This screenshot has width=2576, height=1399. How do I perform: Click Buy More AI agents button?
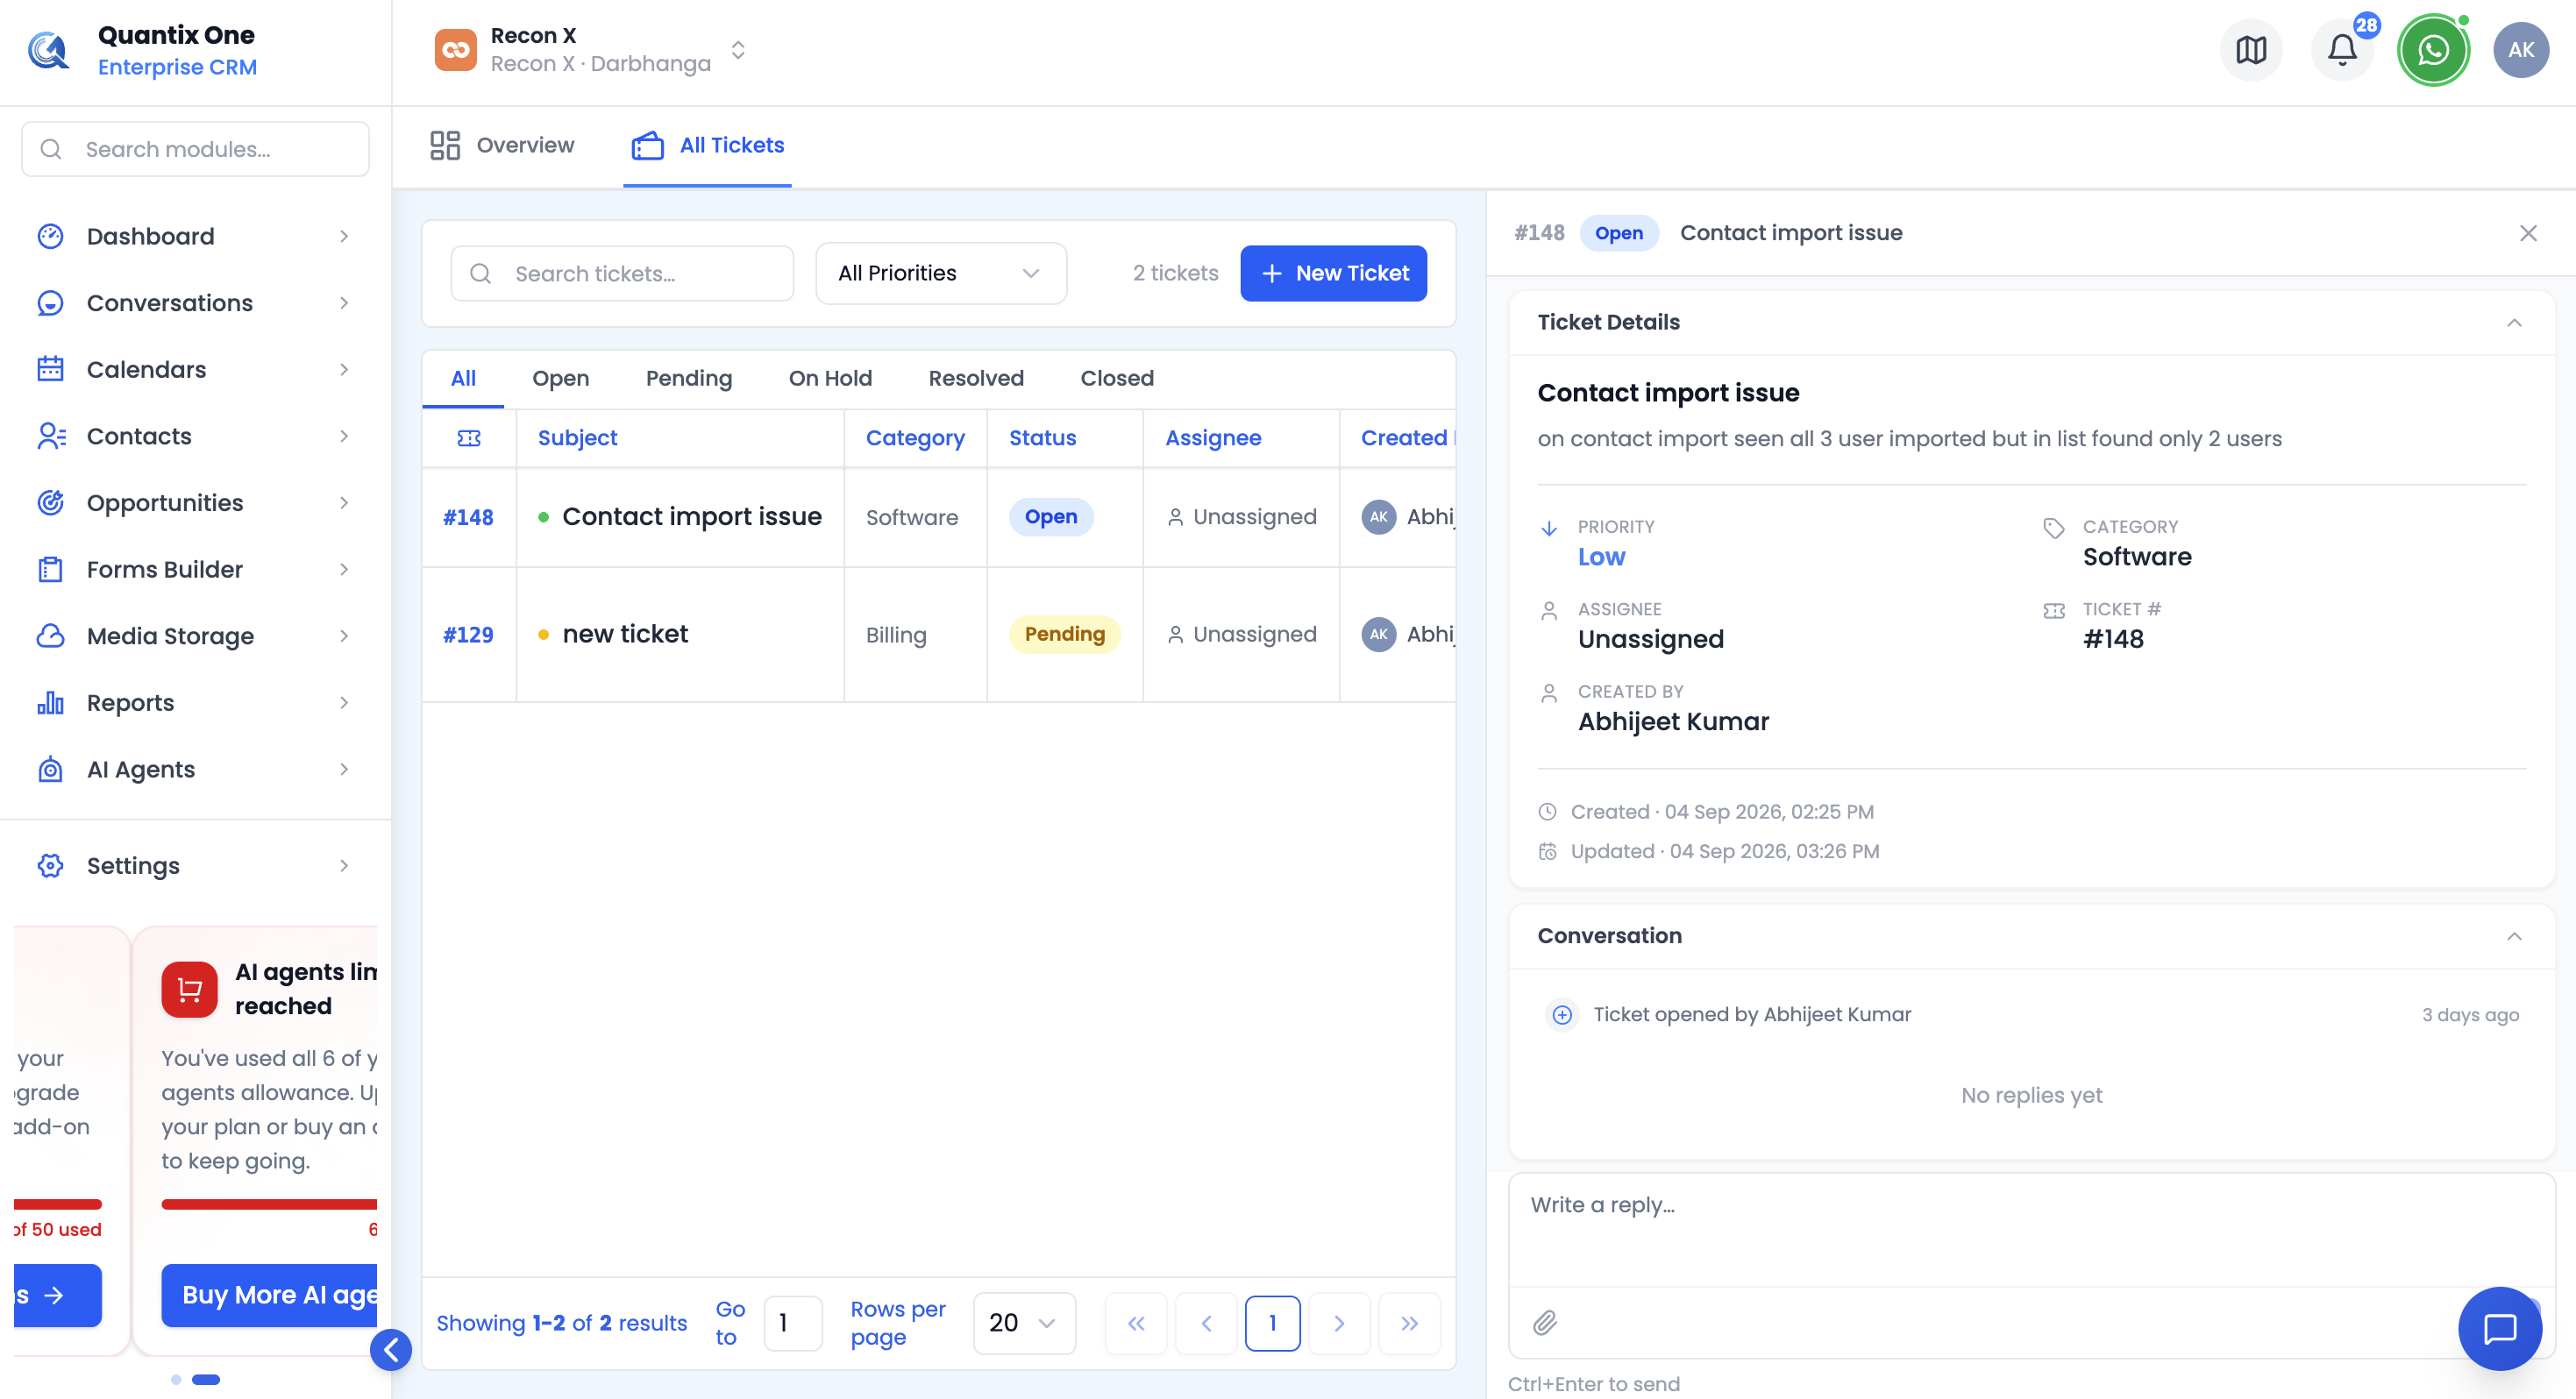click(x=270, y=1295)
